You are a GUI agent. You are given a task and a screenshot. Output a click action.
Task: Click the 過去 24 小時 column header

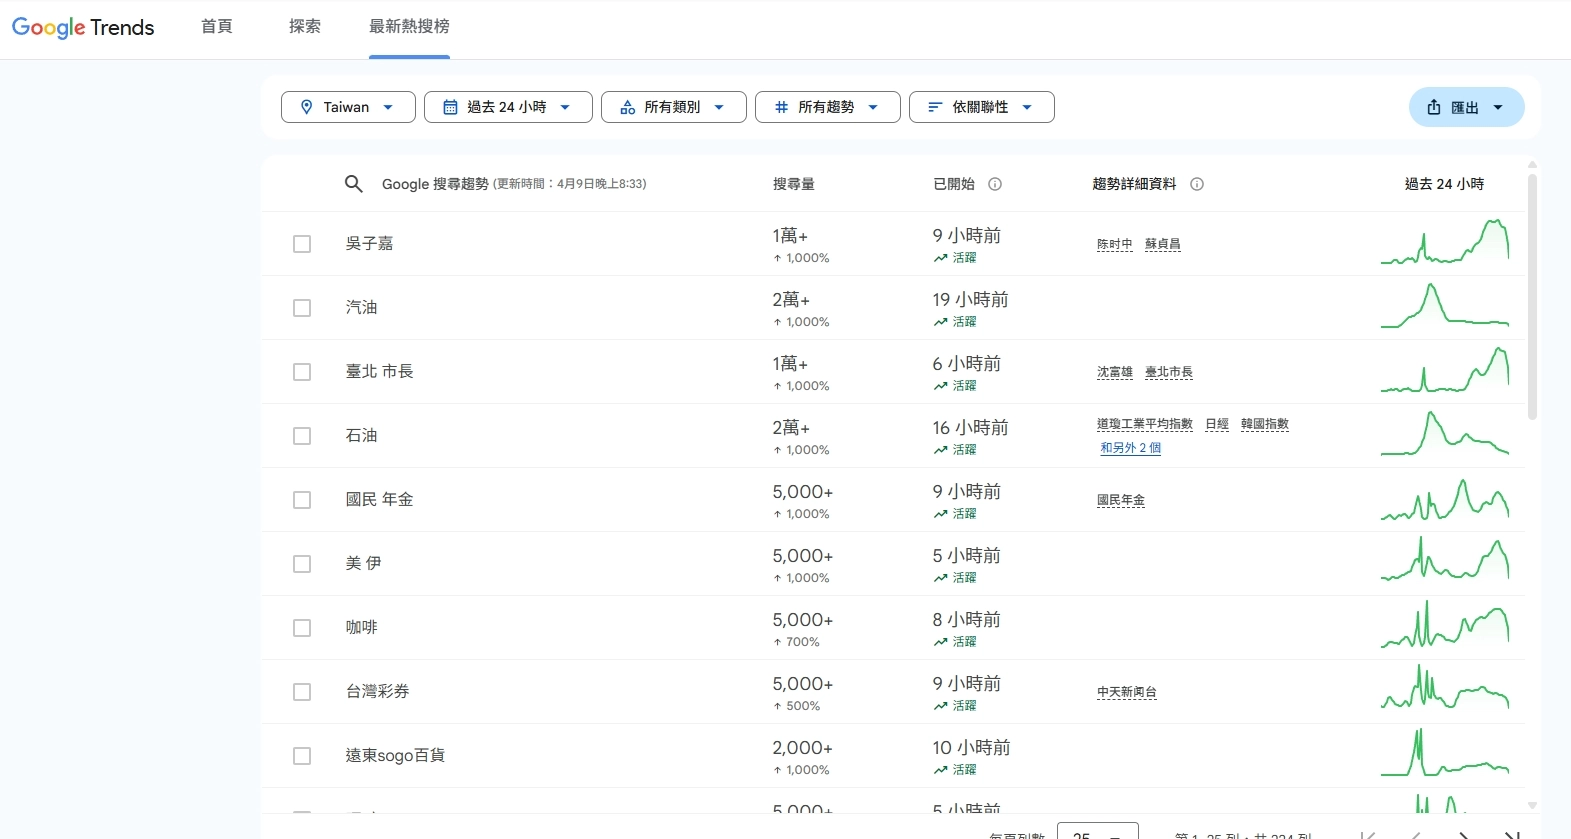[x=1445, y=184]
